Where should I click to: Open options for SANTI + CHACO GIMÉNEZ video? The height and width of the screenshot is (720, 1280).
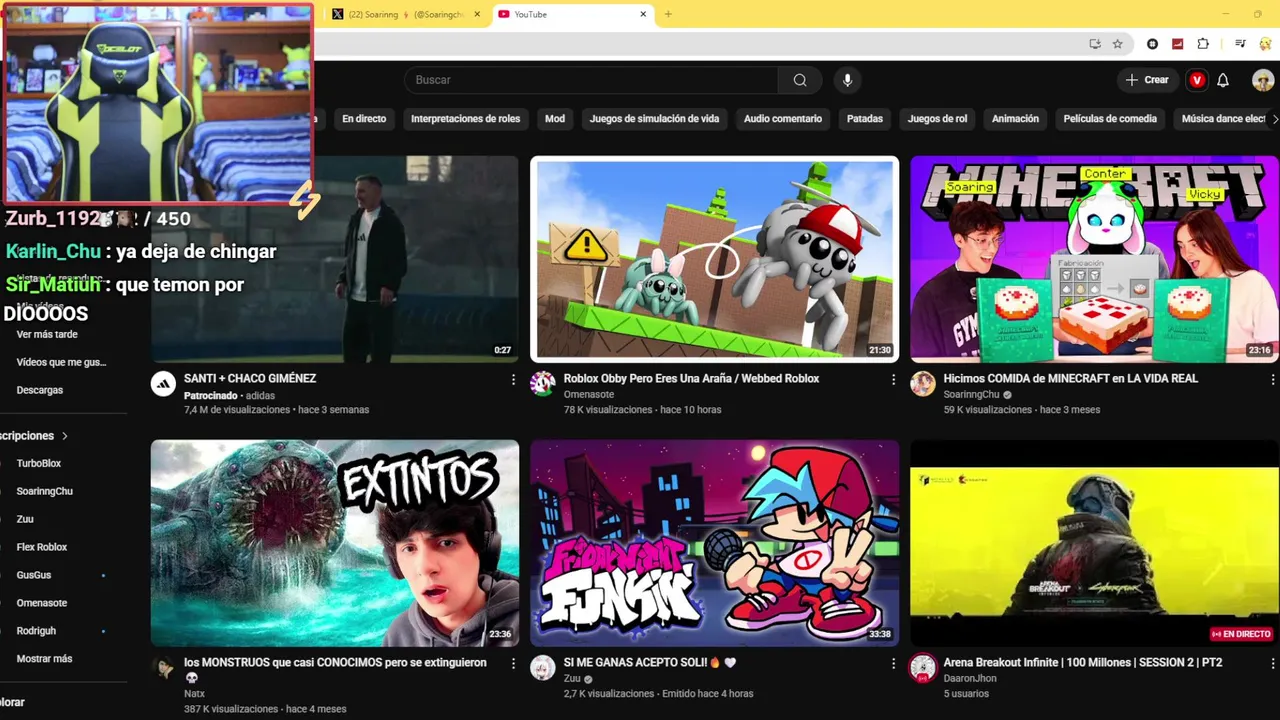[x=513, y=380]
